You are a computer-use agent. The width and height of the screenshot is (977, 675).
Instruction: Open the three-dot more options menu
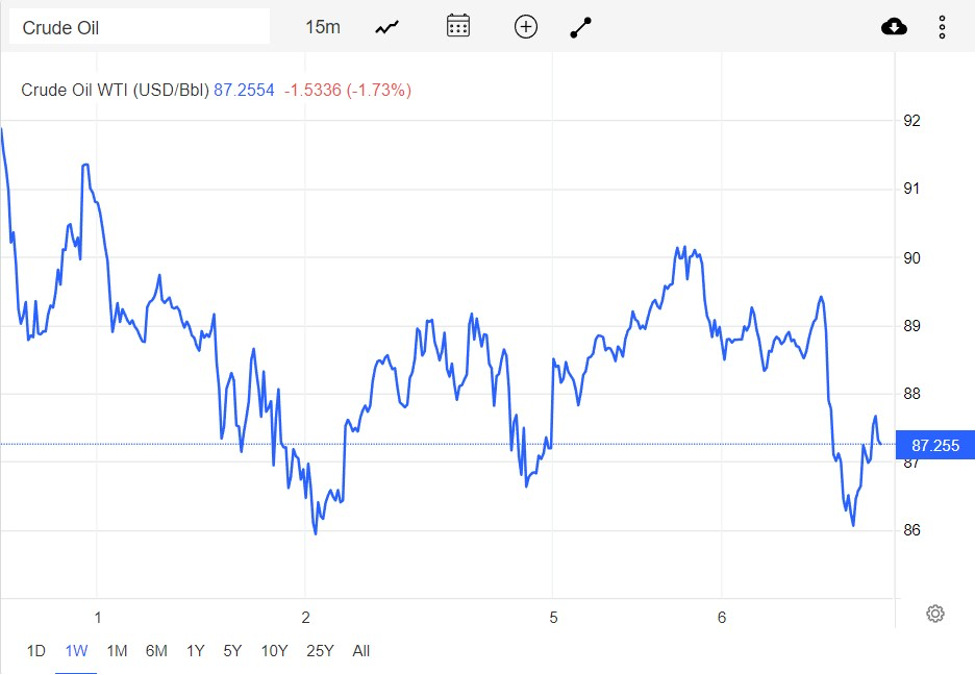click(x=942, y=27)
